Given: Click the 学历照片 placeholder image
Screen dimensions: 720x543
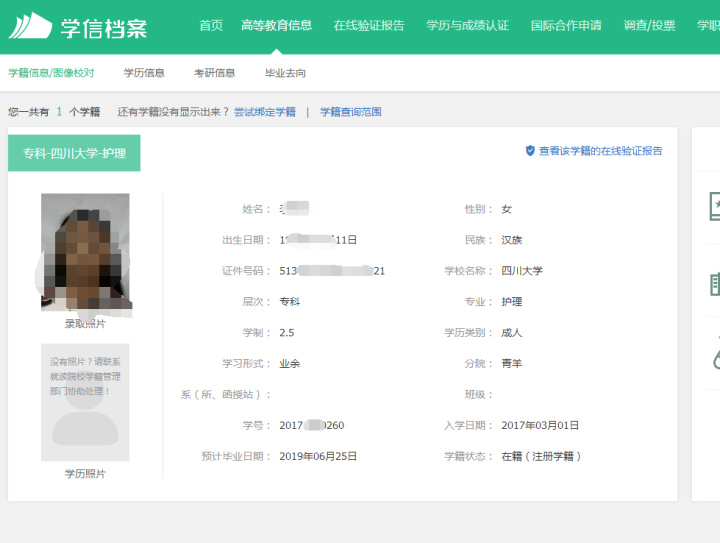Looking at the screenshot, I should point(85,402).
